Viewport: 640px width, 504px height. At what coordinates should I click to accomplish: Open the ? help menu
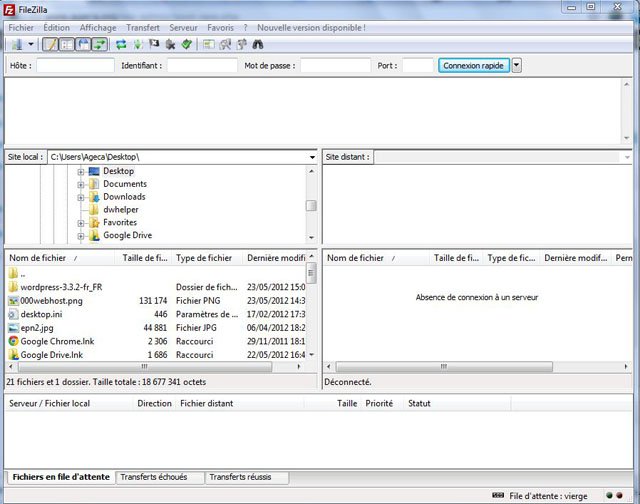(245, 28)
